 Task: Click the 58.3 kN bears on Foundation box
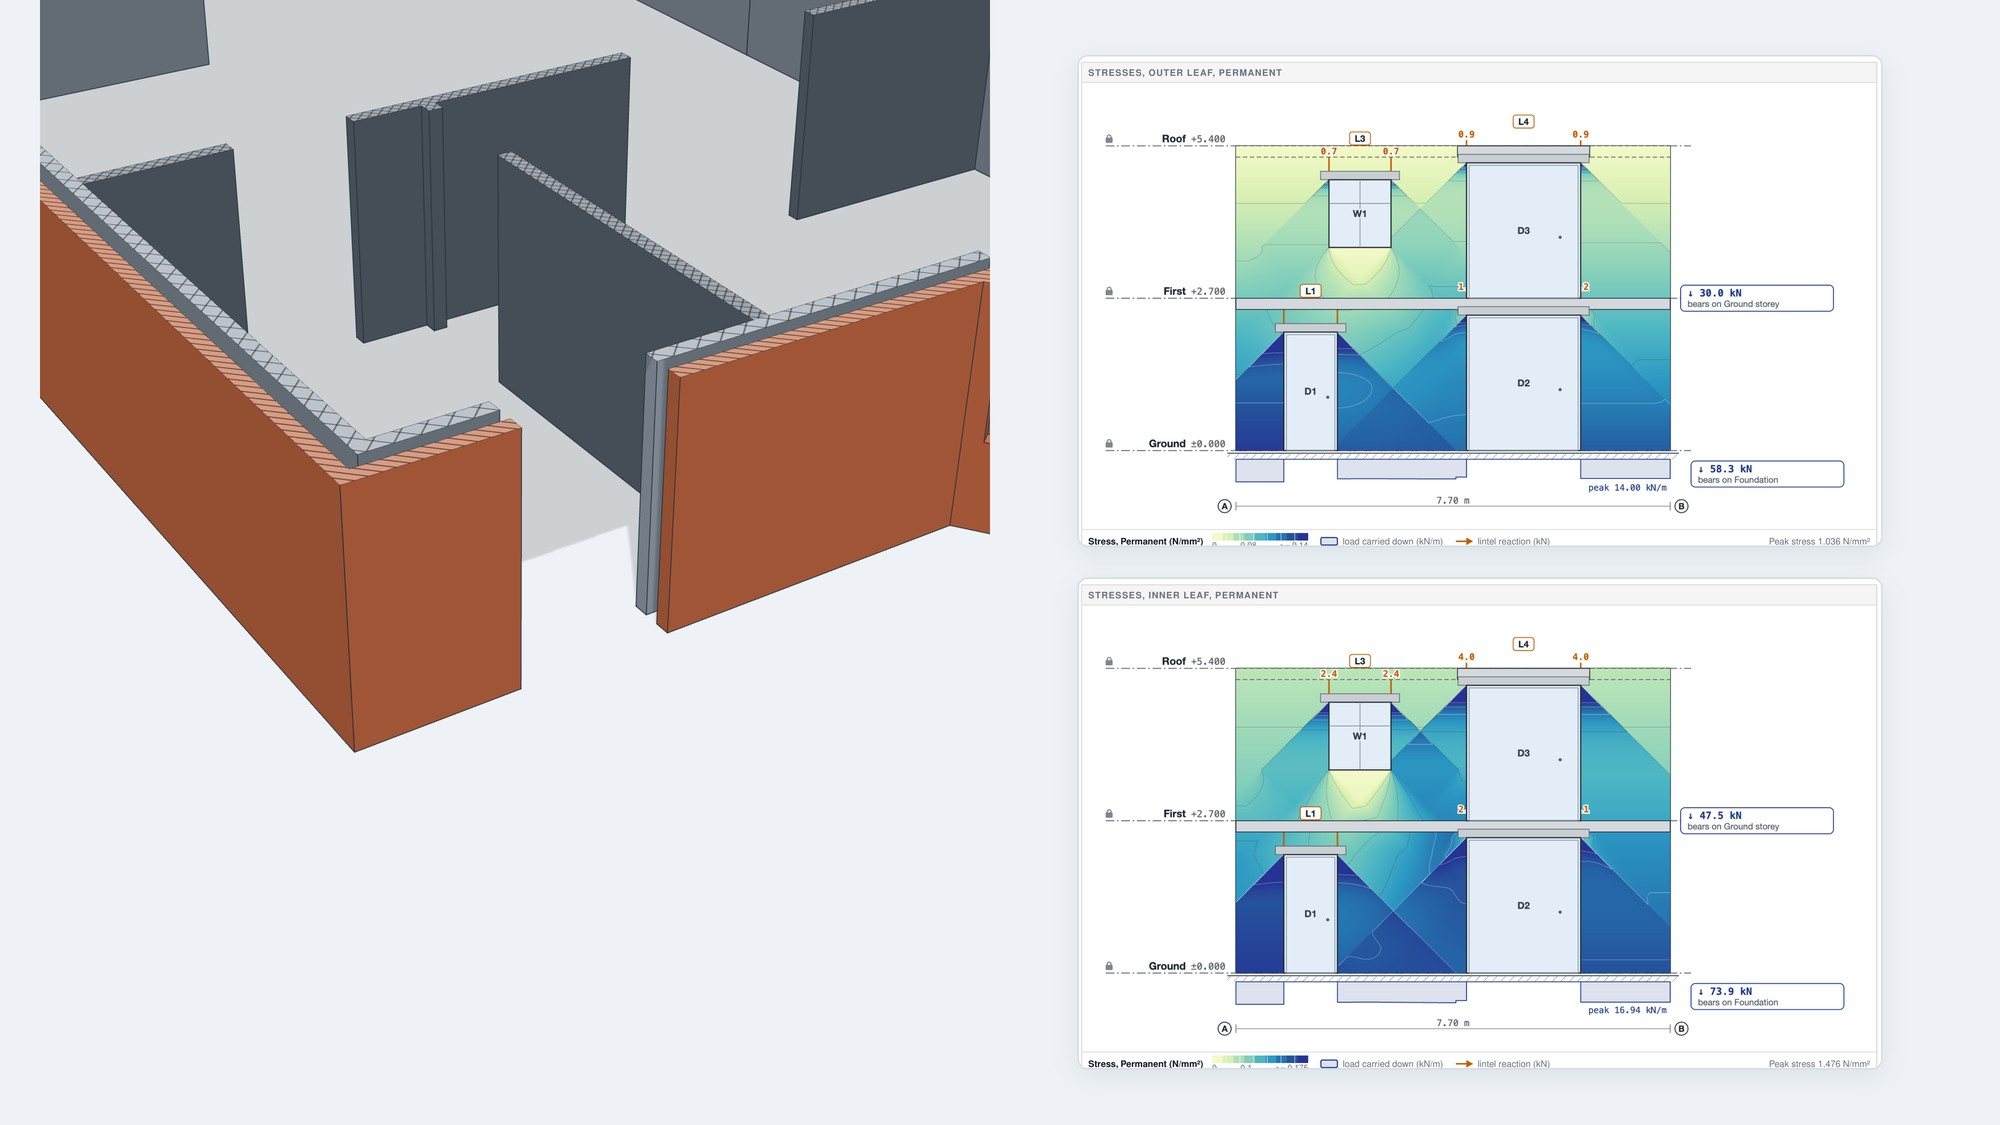point(1766,474)
